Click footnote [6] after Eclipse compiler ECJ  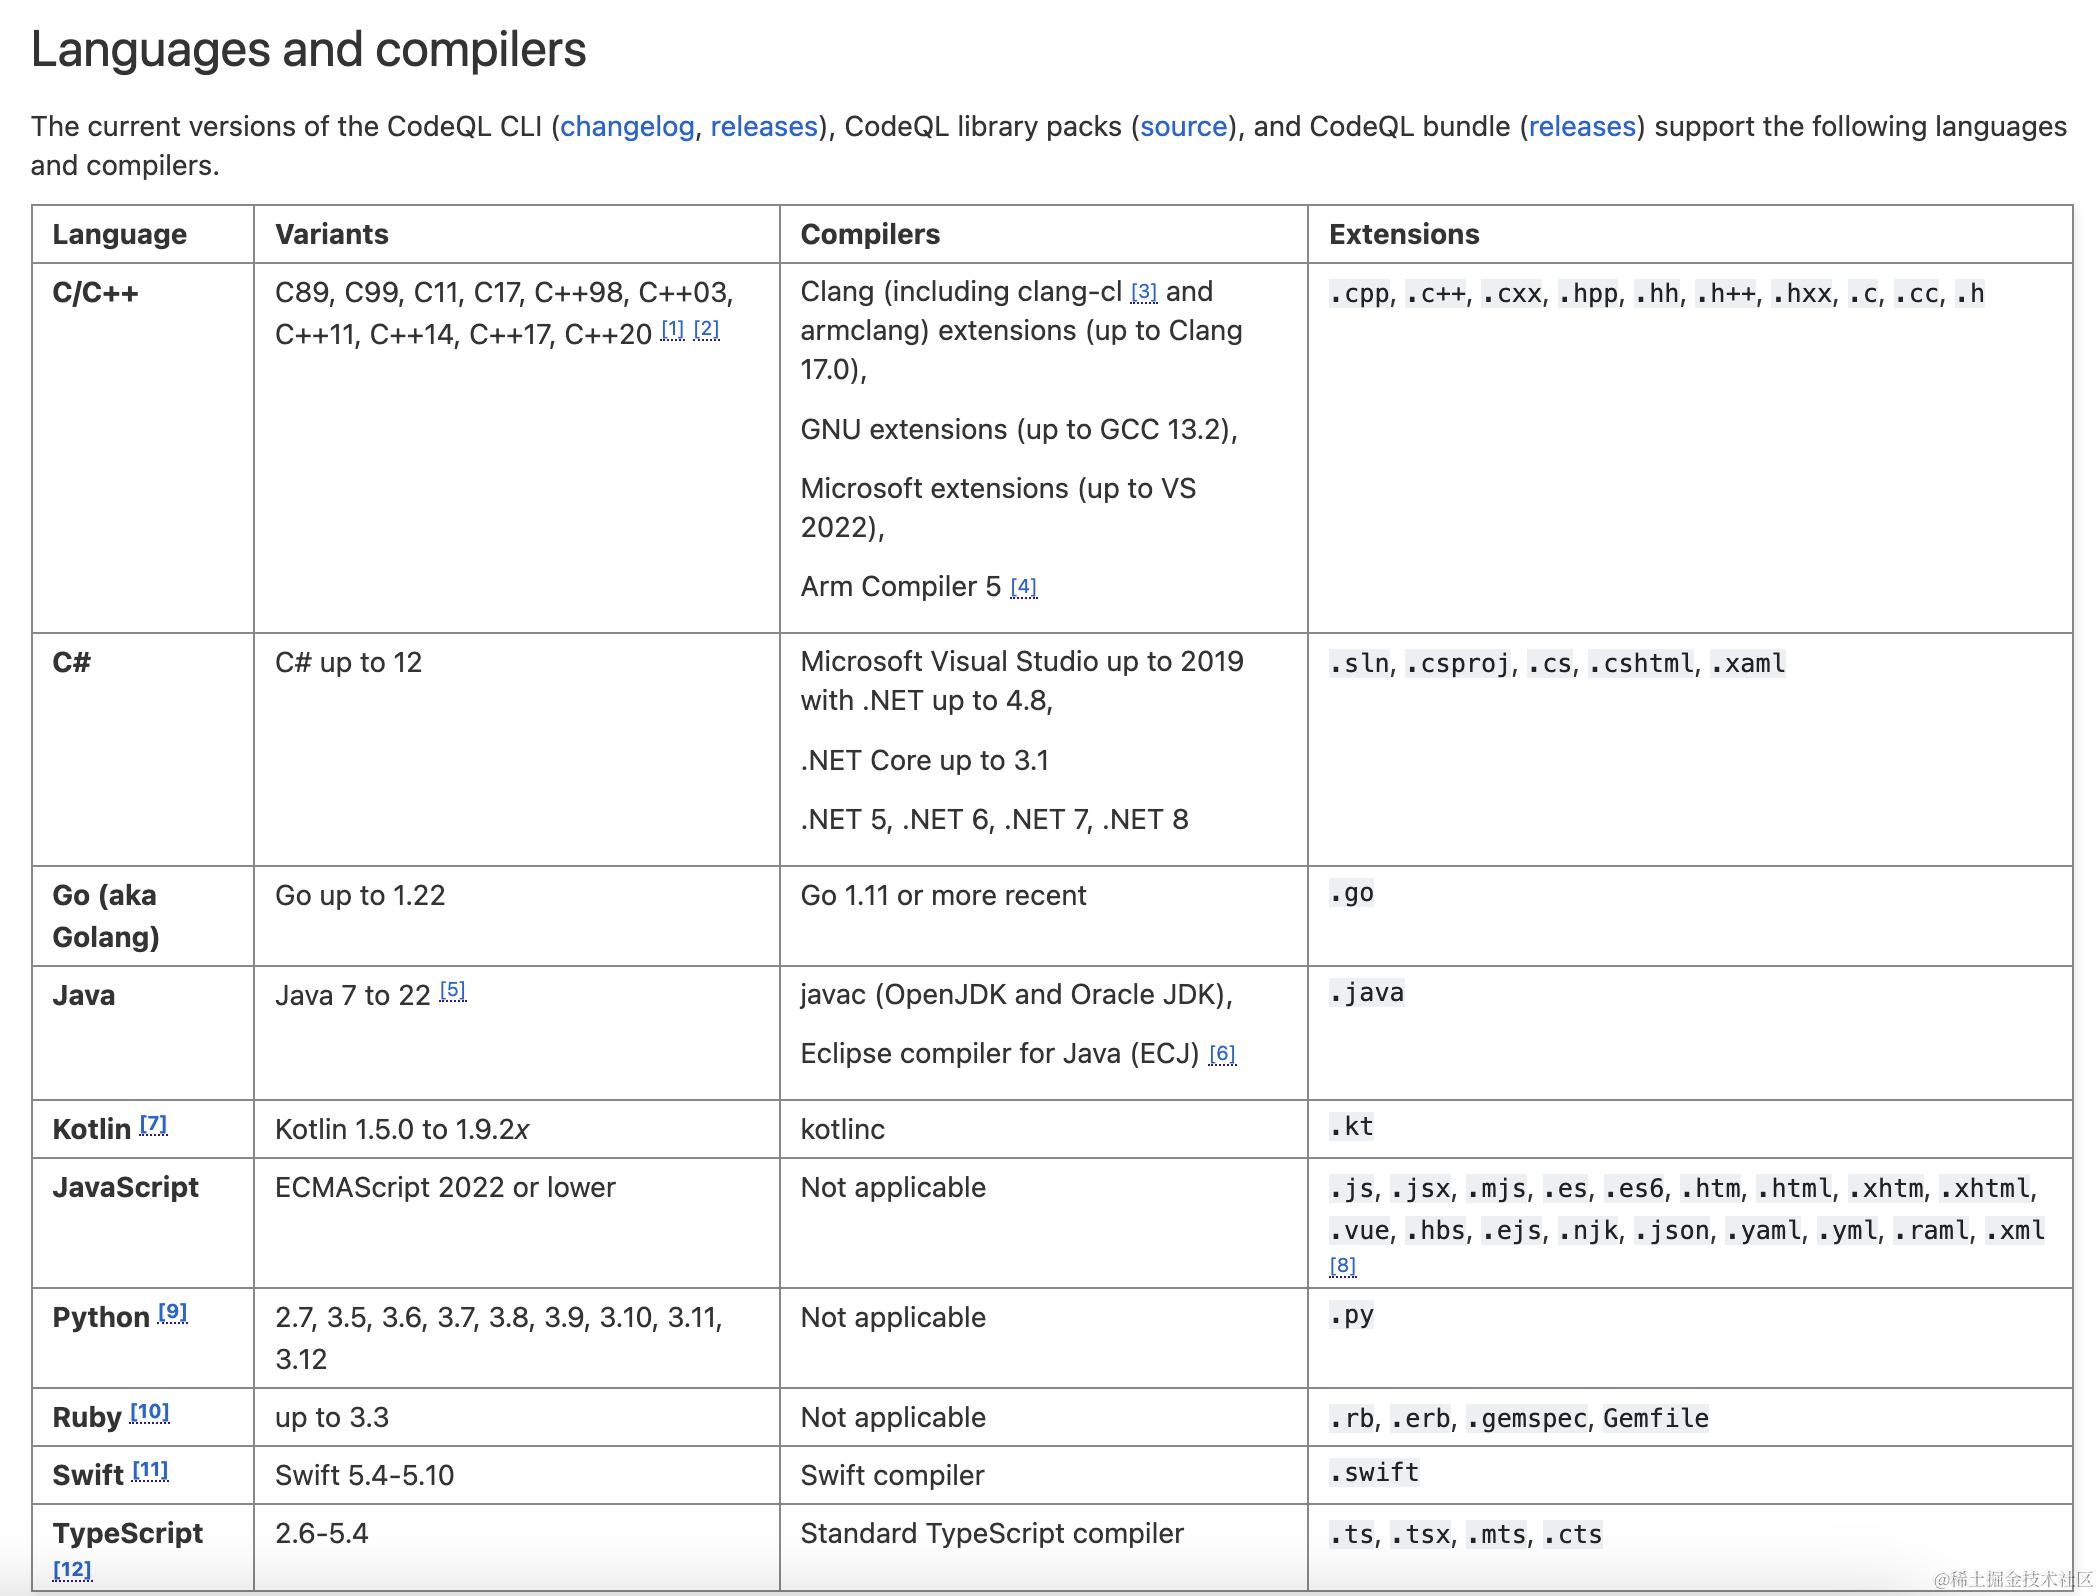[1222, 1054]
